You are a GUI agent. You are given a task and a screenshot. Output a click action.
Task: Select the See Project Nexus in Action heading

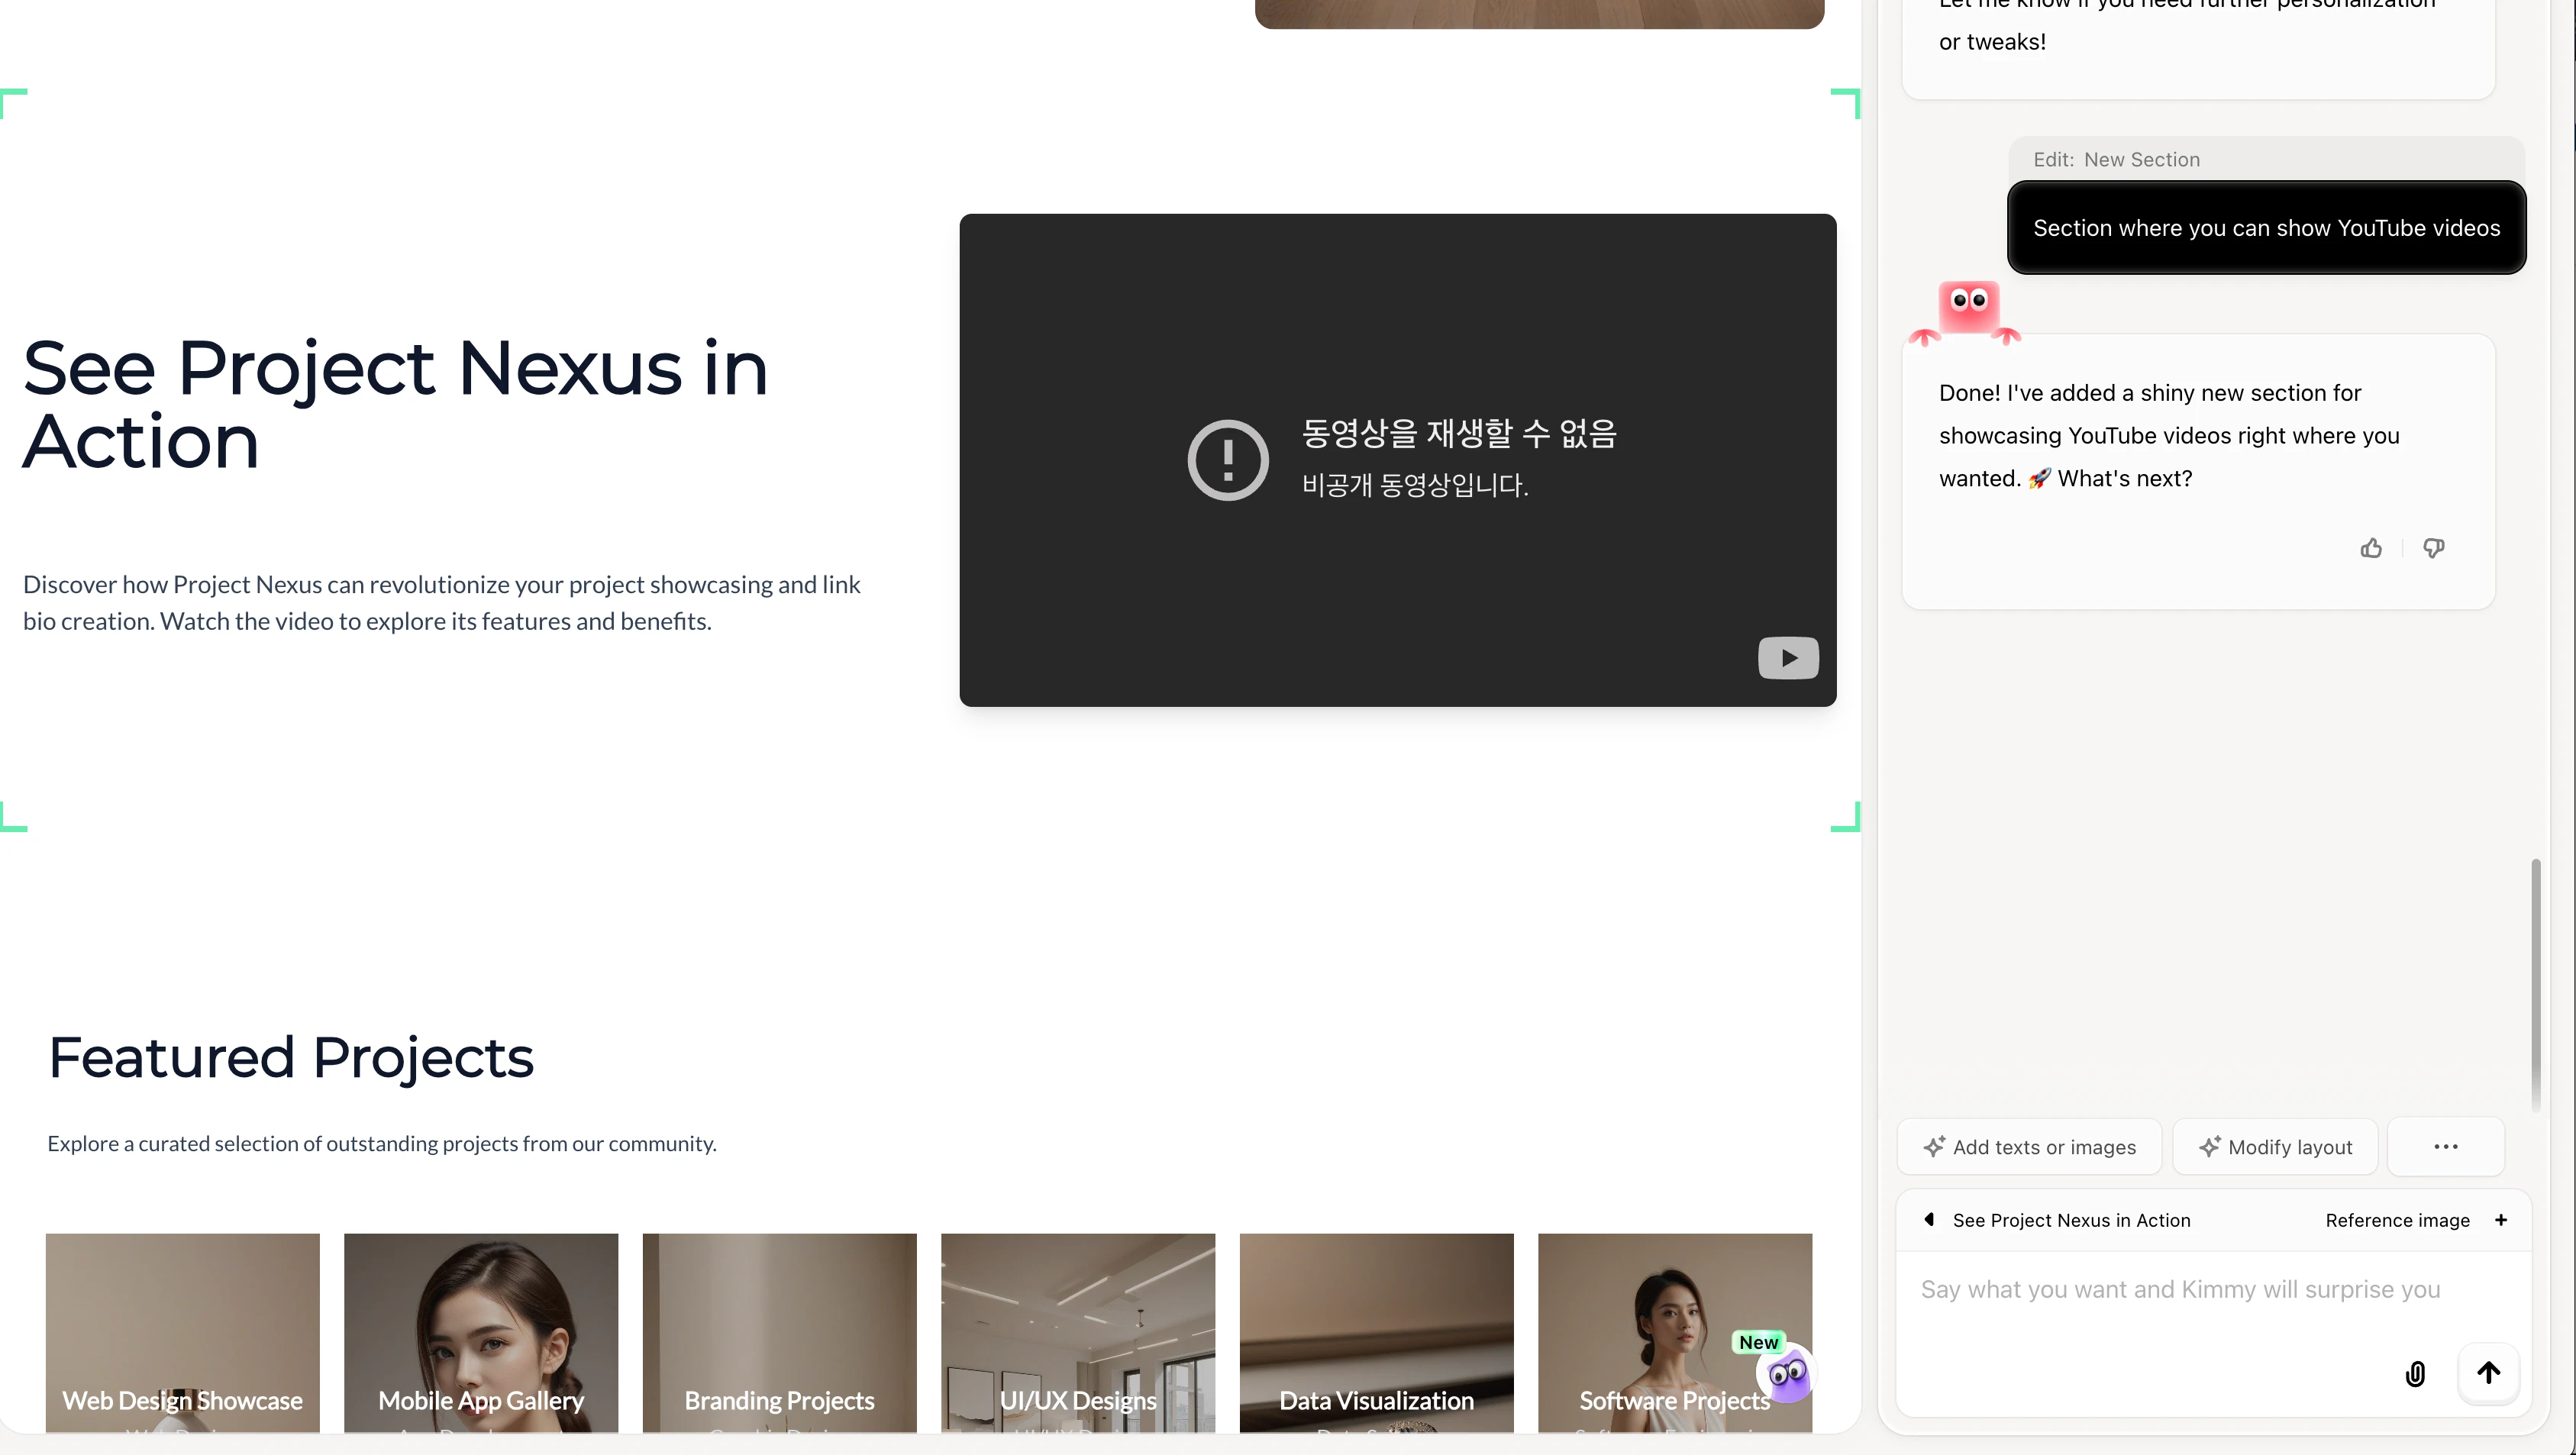(395, 404)
